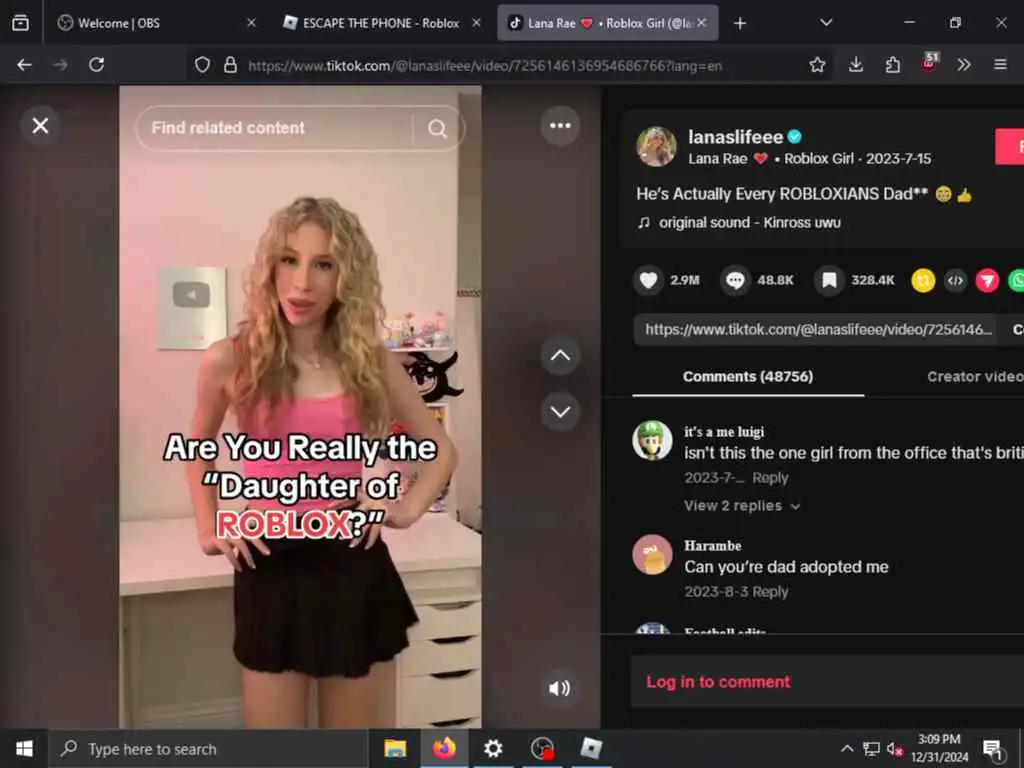Viewport: 1024px width, 768px height.
Task: Click the red extension icon with 51 badge
Action: tap(929, 62)
